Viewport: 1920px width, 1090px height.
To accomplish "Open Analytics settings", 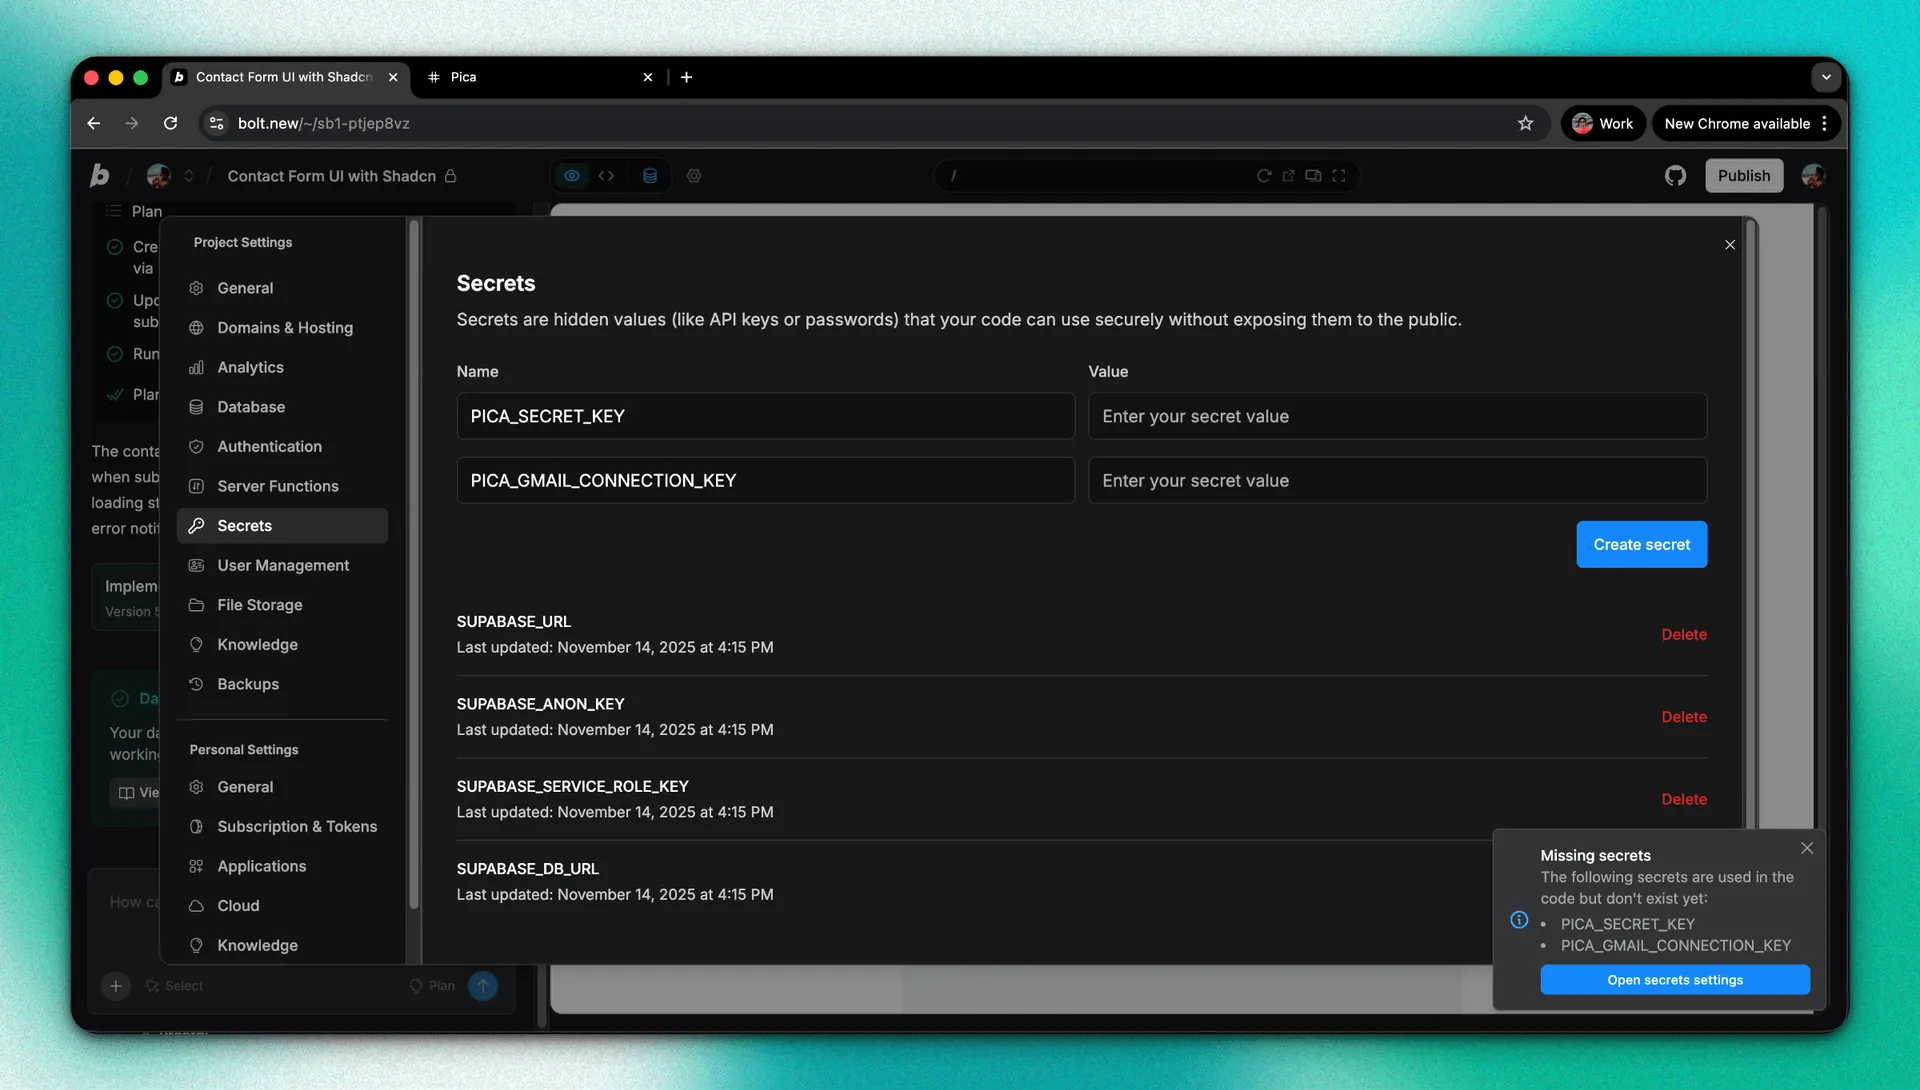I will coord(282,367).
